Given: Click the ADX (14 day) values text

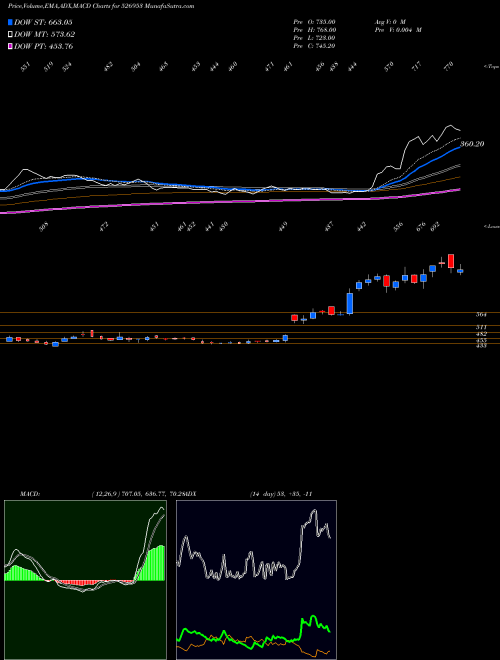Looking at the screenshot, I should (x=281, y=493).
